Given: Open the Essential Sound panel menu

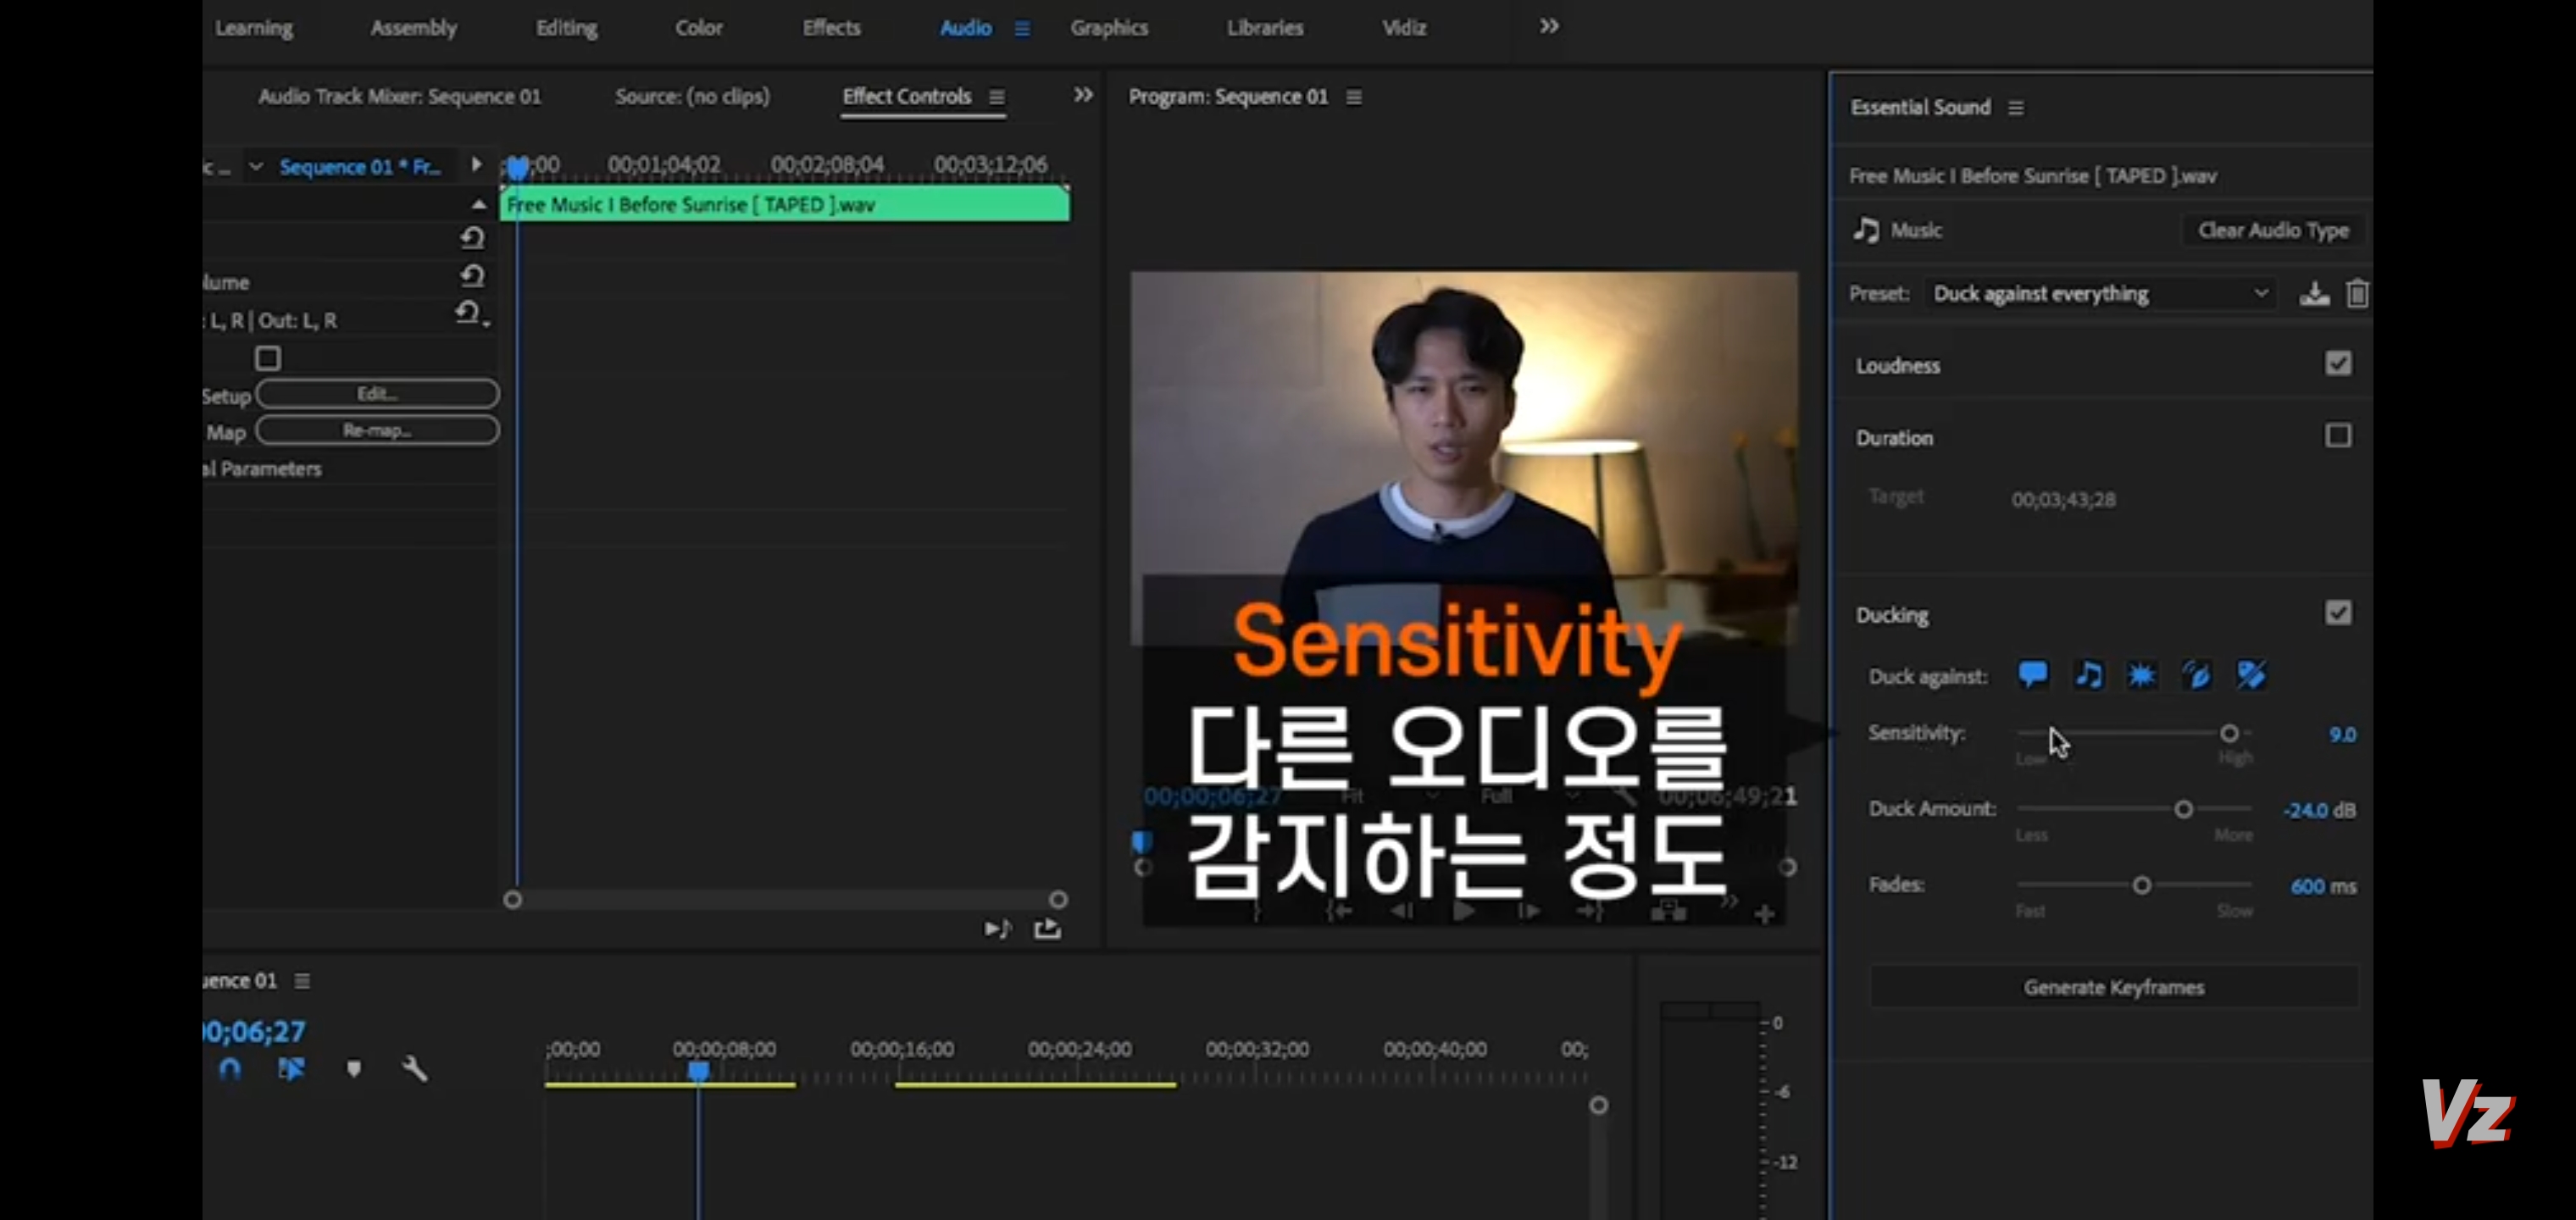Looking at the screenshot, I should [x=2016, y=108].
